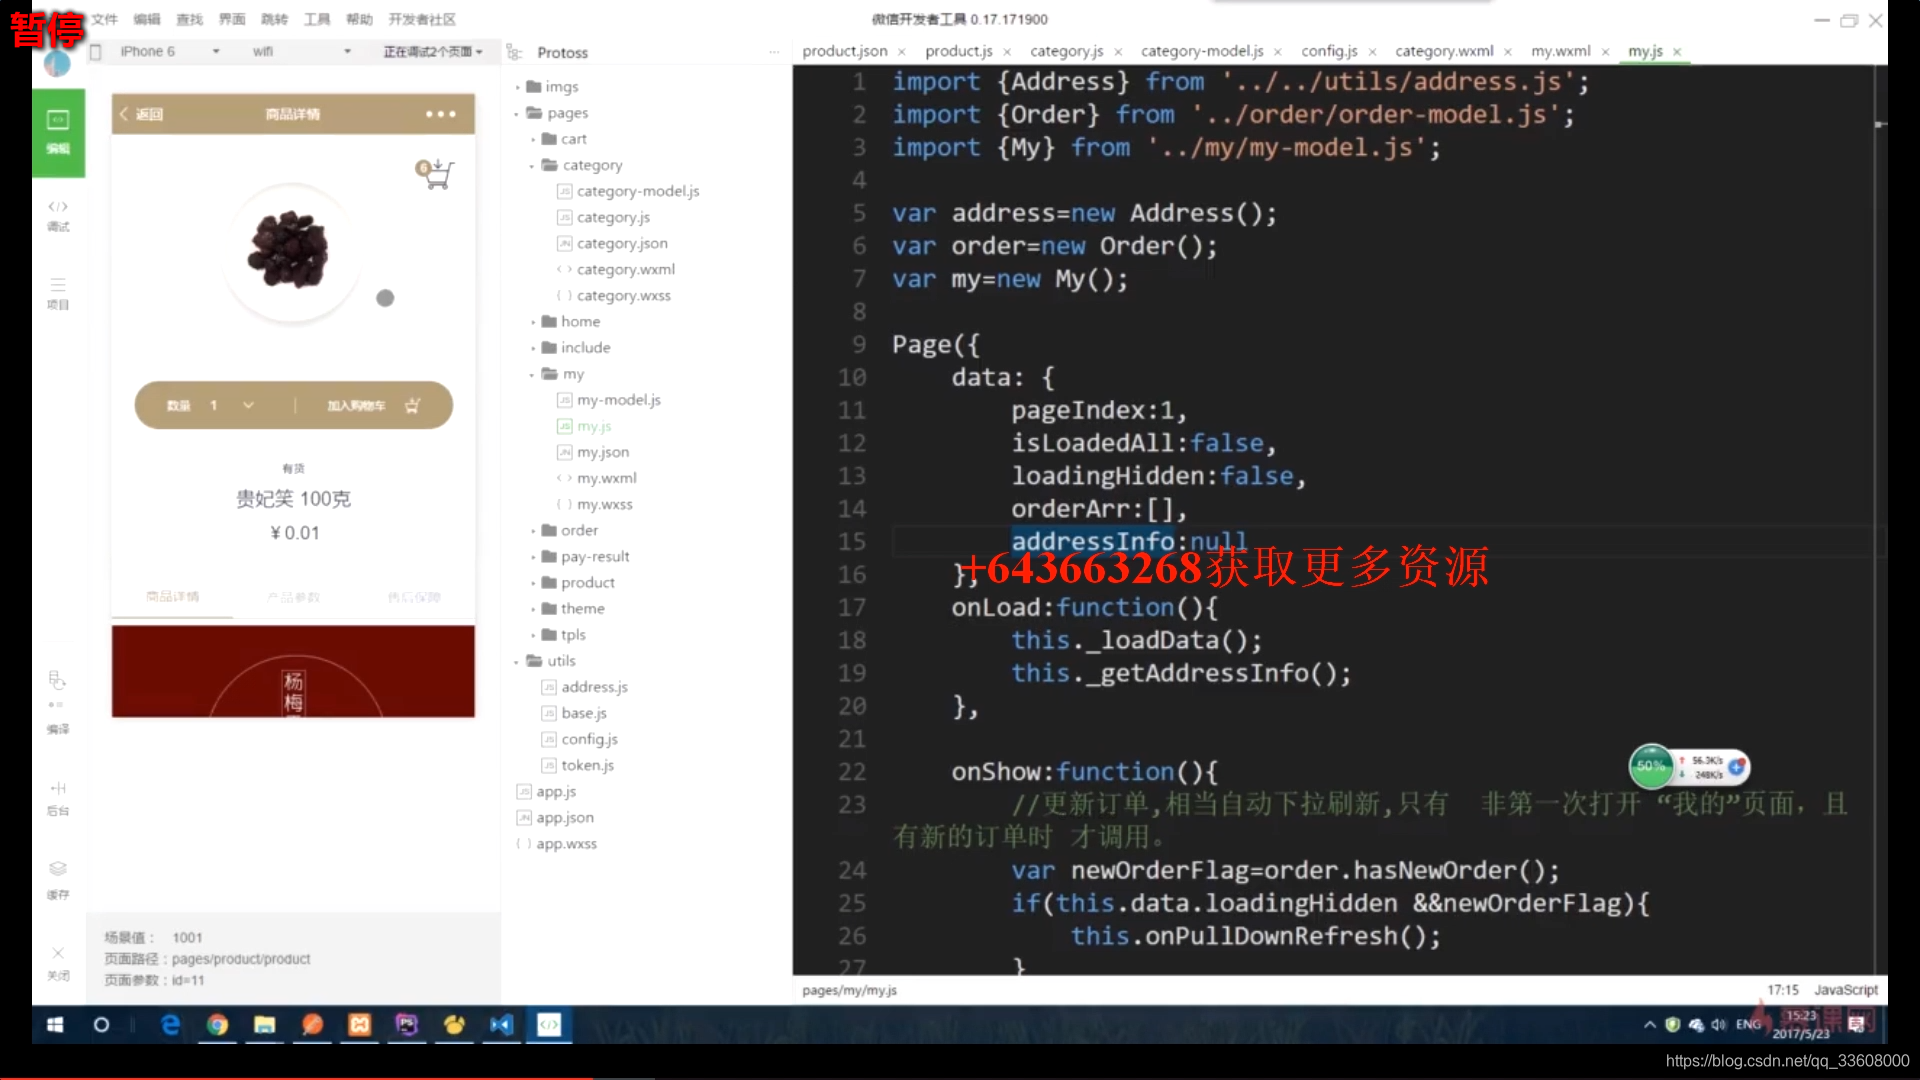Click 加入购物车 add to cart button
The image size is (1920, 1080).
pyautogui.click(x=371, y=405)
